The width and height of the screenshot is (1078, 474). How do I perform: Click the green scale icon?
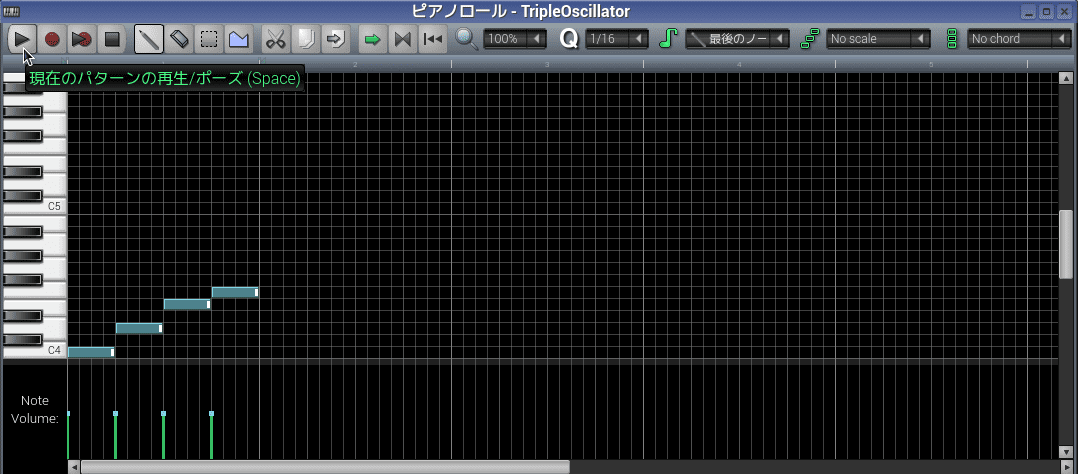(810, 39)
